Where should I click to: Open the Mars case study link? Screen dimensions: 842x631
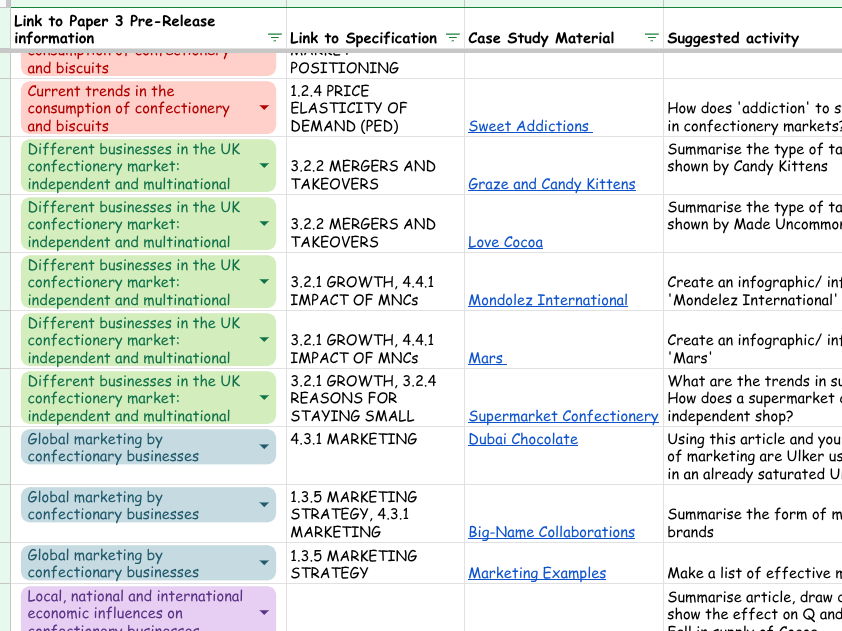click(486, 358)
